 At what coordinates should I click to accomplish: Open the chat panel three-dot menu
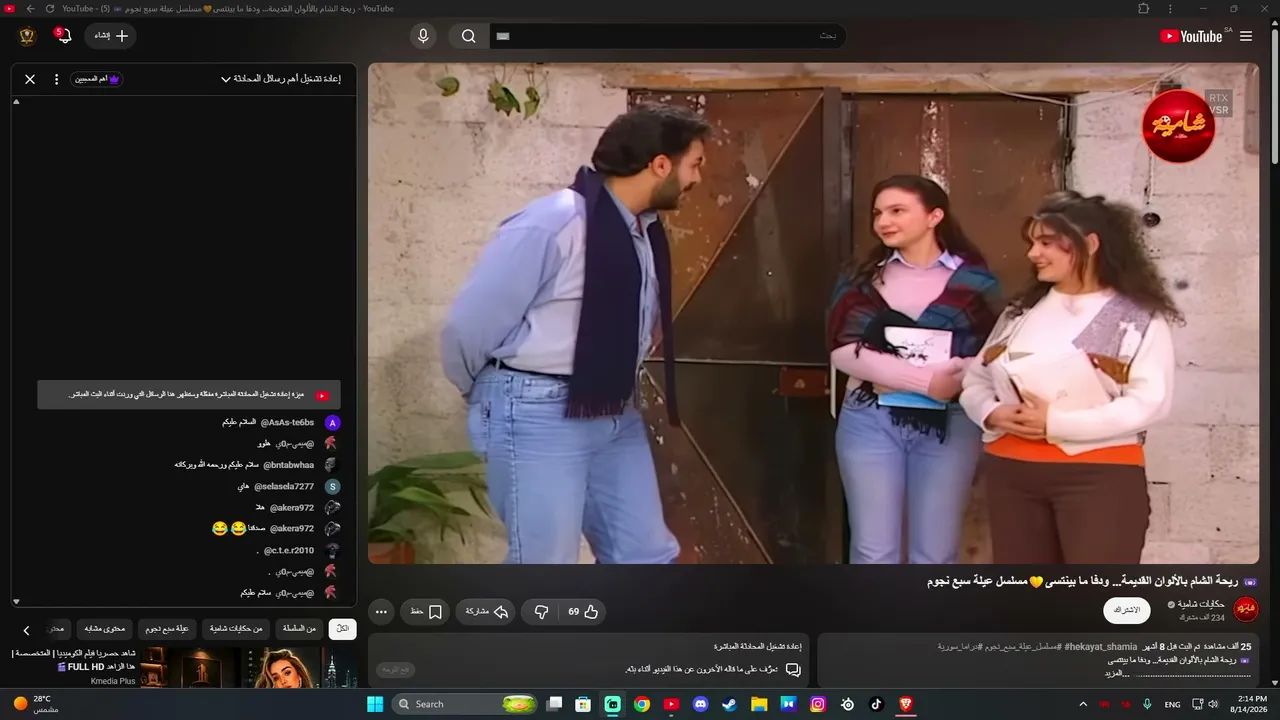click(56, 79)
